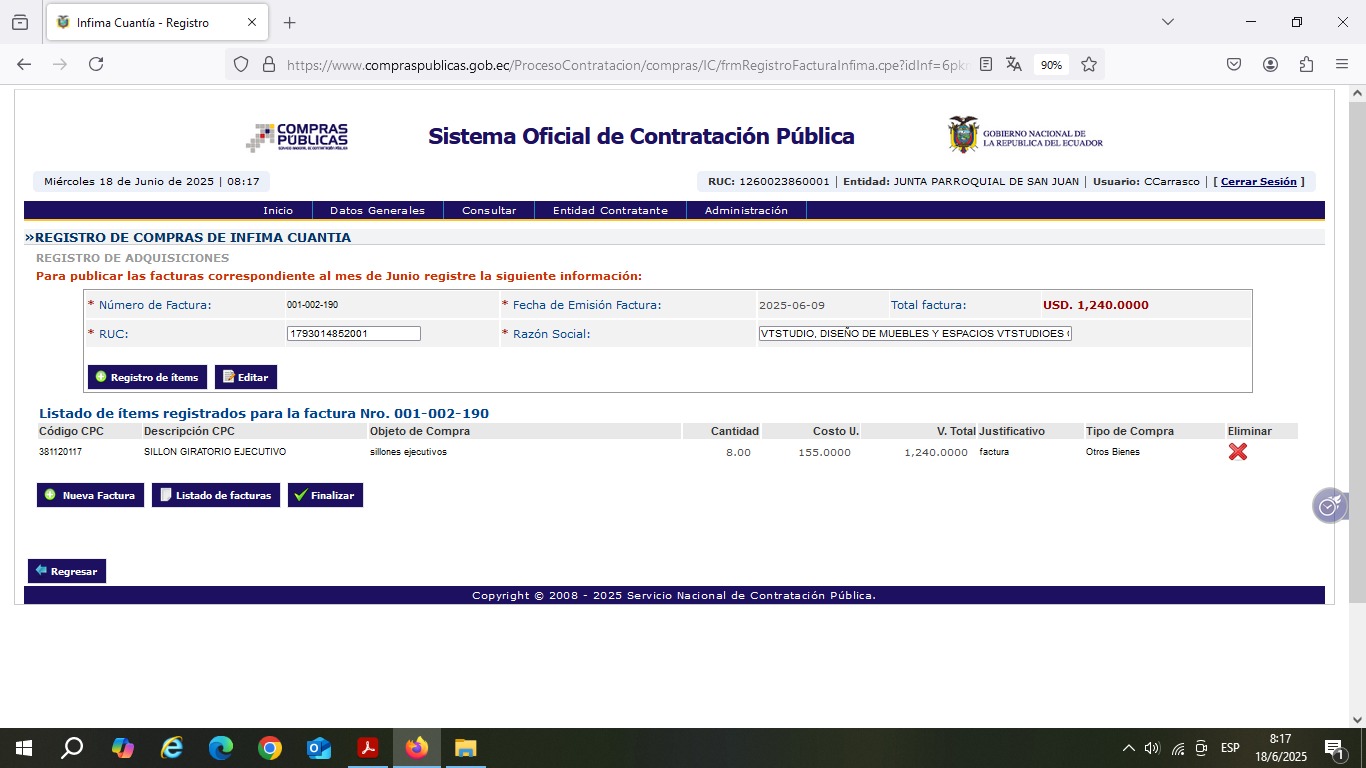Click the 90% zoom level indicator
The image size is (1366, 768).
[x=1051, y=65]
